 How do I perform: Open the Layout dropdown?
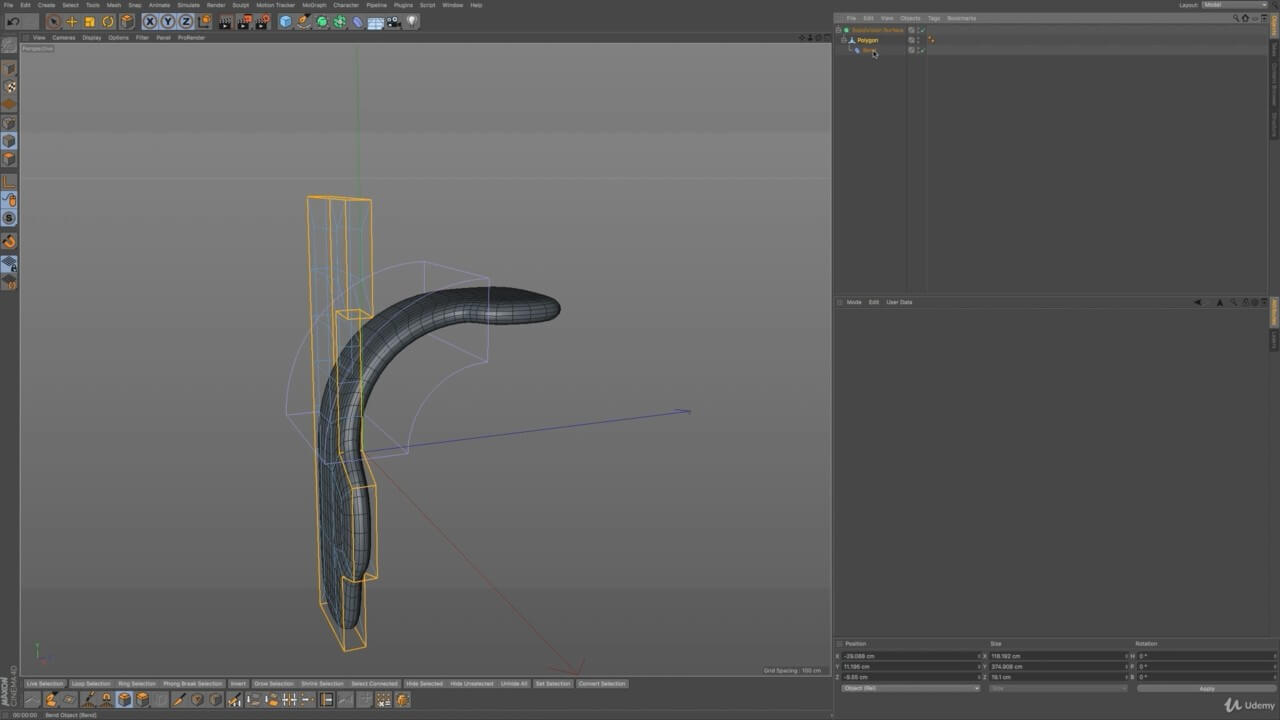click(1233, 5)
